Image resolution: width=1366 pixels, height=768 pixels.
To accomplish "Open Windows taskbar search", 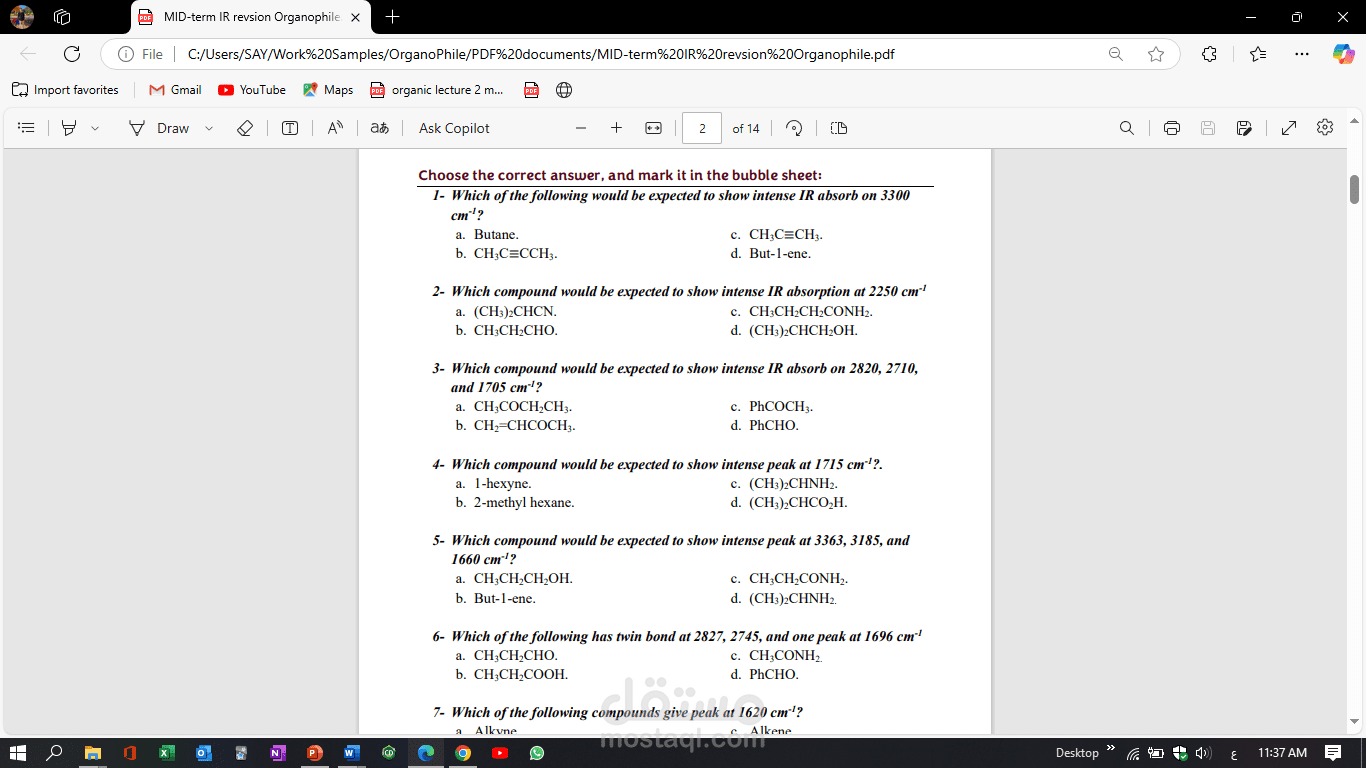I will tap(55, 752).
